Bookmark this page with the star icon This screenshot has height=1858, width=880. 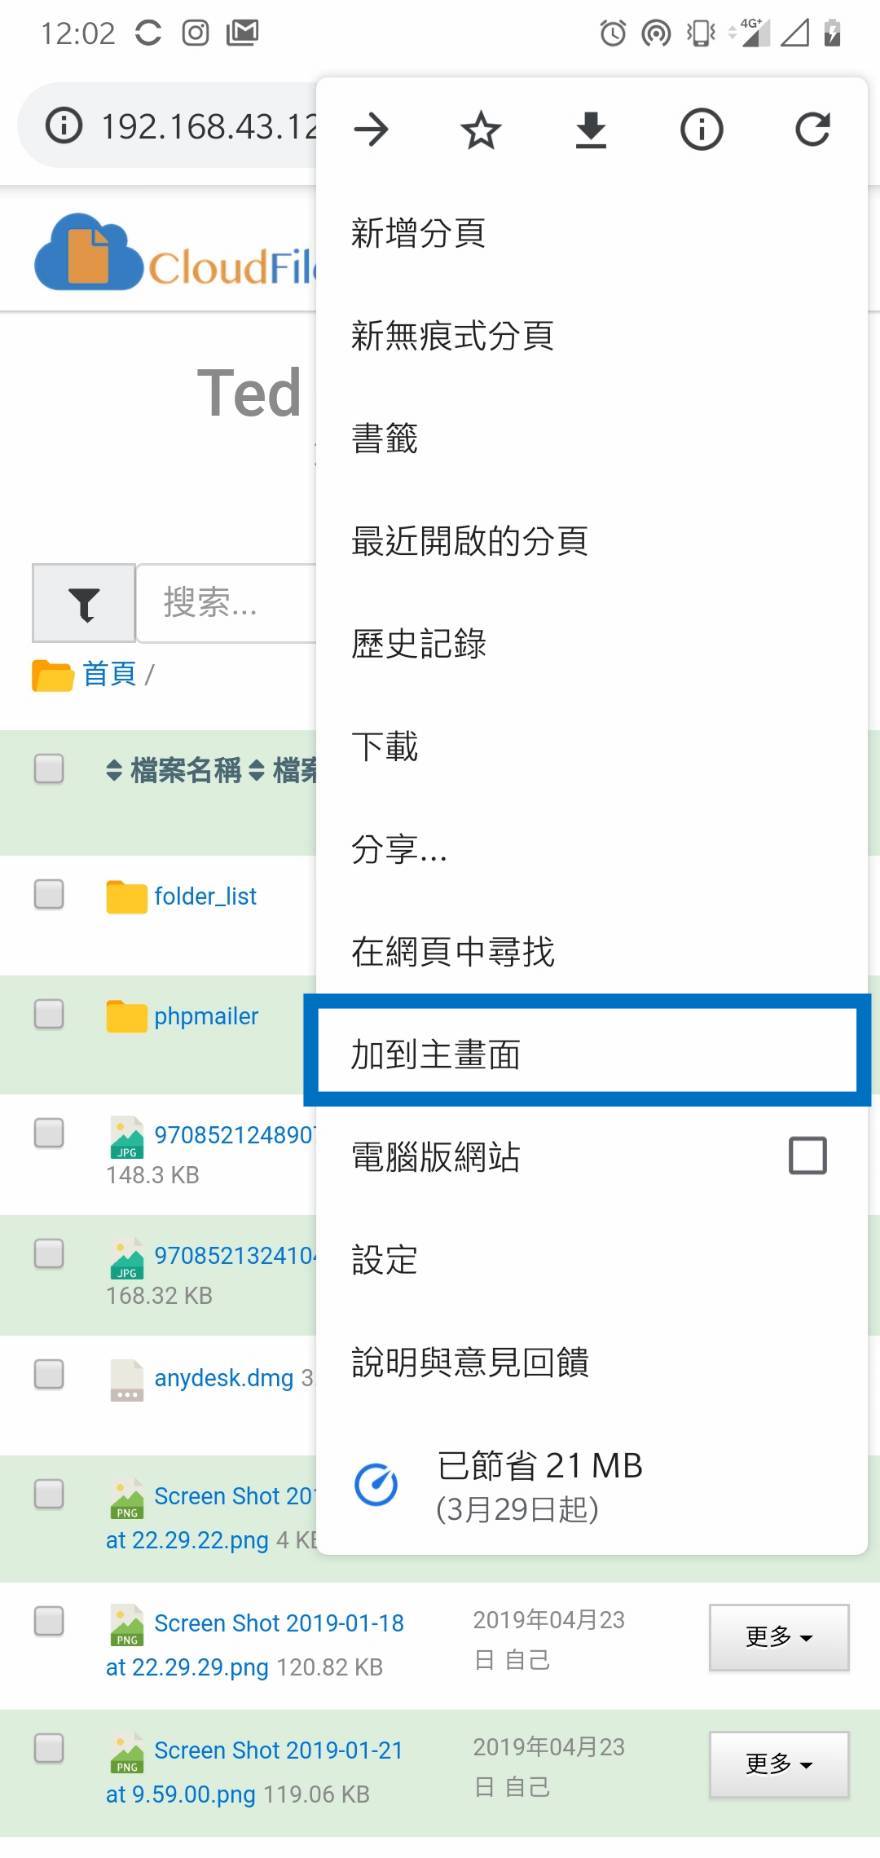click(x=481, y=130)
